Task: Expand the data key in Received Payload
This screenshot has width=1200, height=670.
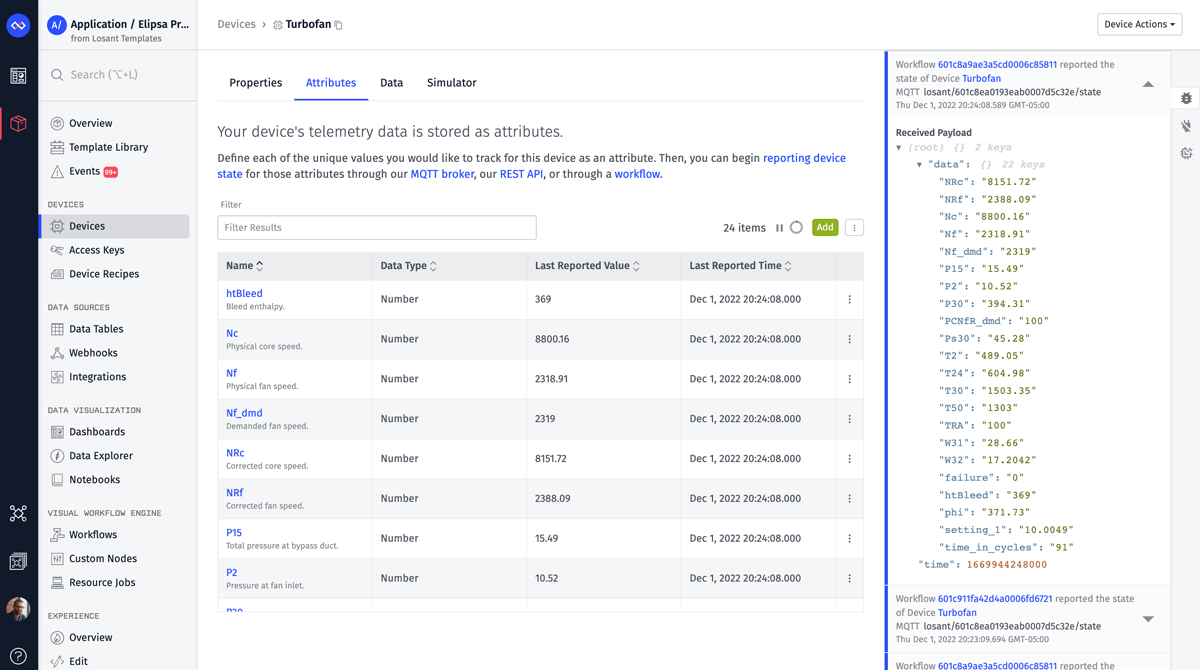Action: [x=919, y=164]
